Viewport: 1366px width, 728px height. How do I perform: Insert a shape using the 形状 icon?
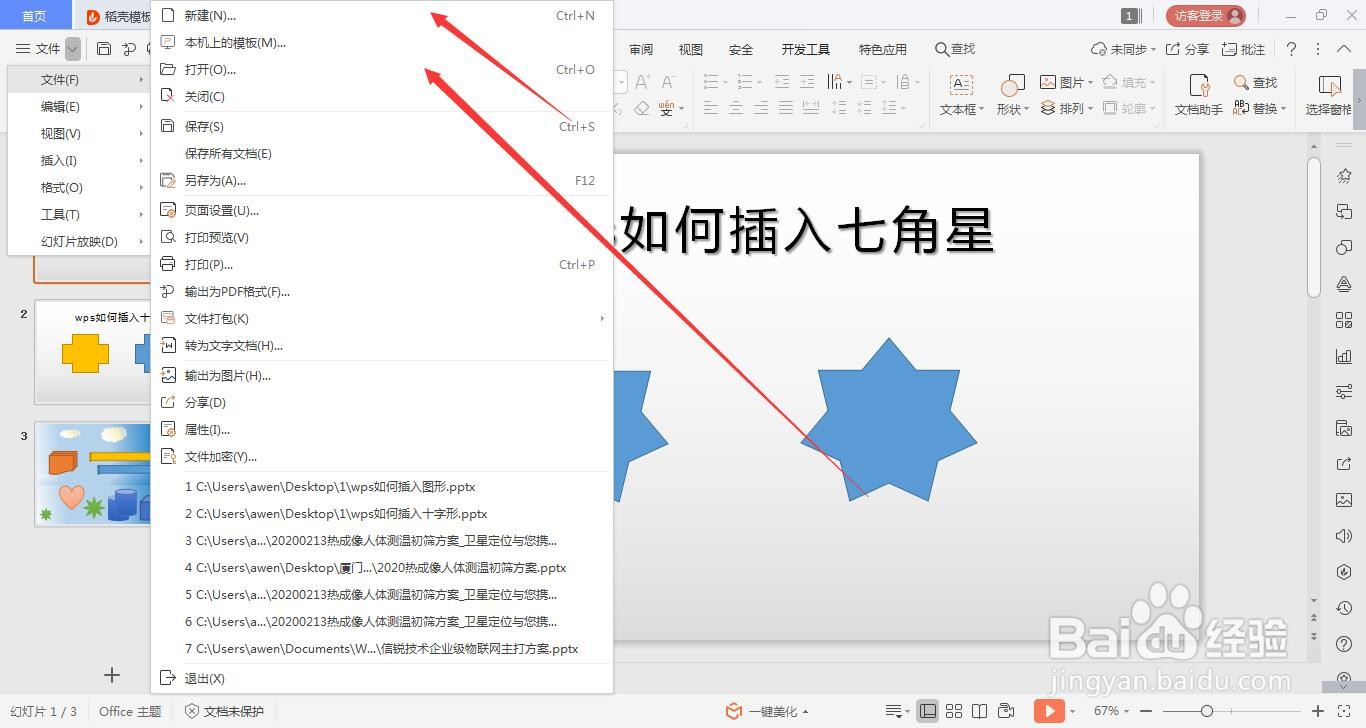[x=1011, y=82]
